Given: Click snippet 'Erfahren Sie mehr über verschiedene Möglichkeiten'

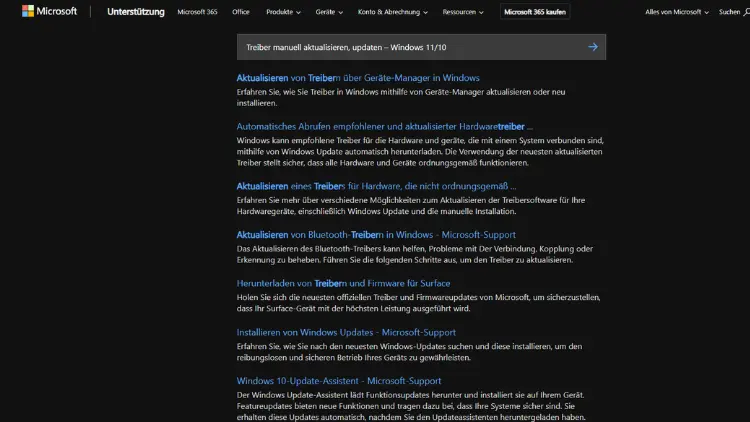Looking at the screenshot, I should 411,206.
